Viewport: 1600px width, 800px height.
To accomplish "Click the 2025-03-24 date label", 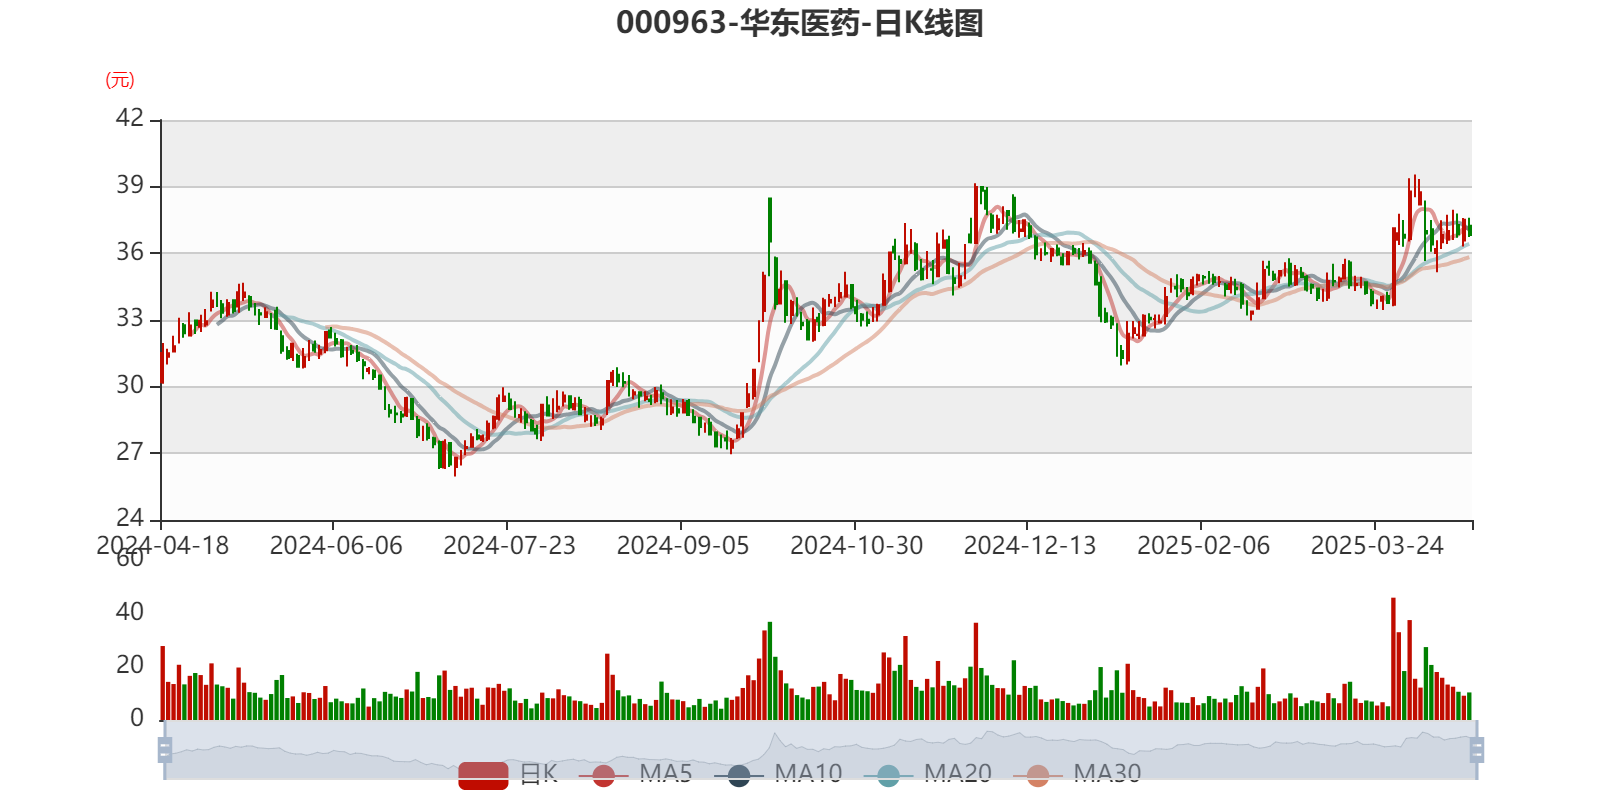I will pyautogui.click(x=1377, y=546).
